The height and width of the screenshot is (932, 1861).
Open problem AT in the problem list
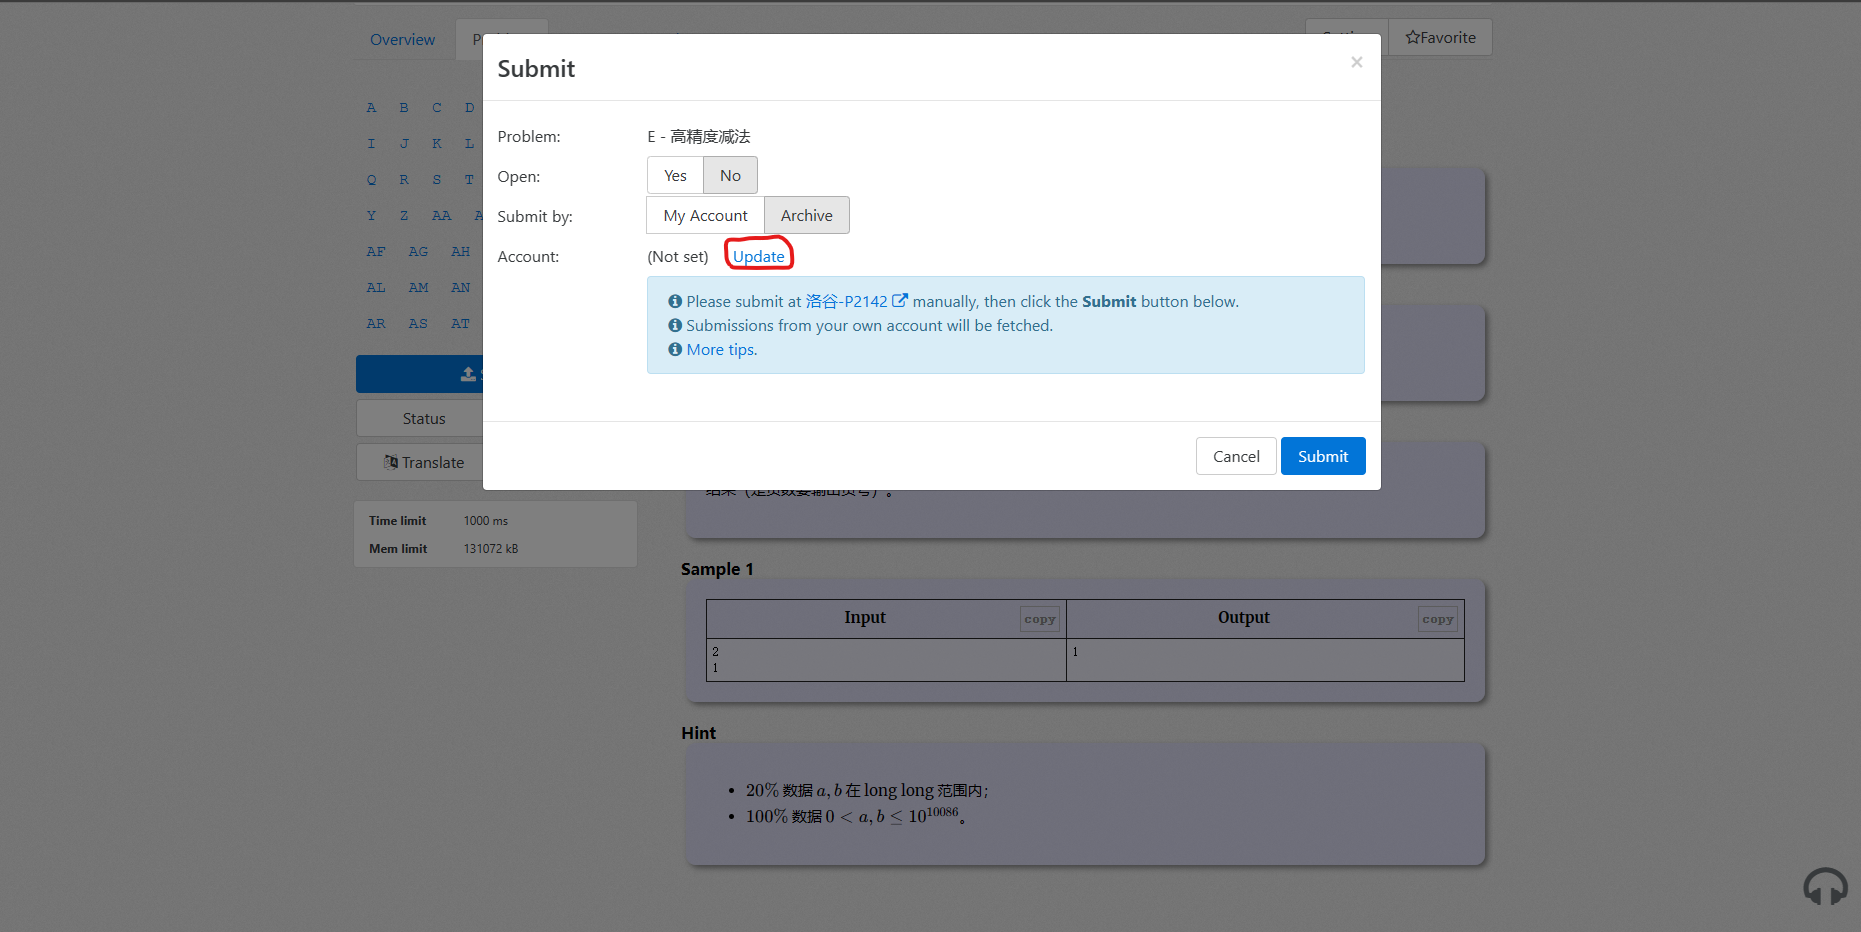(x=460, y=323)
